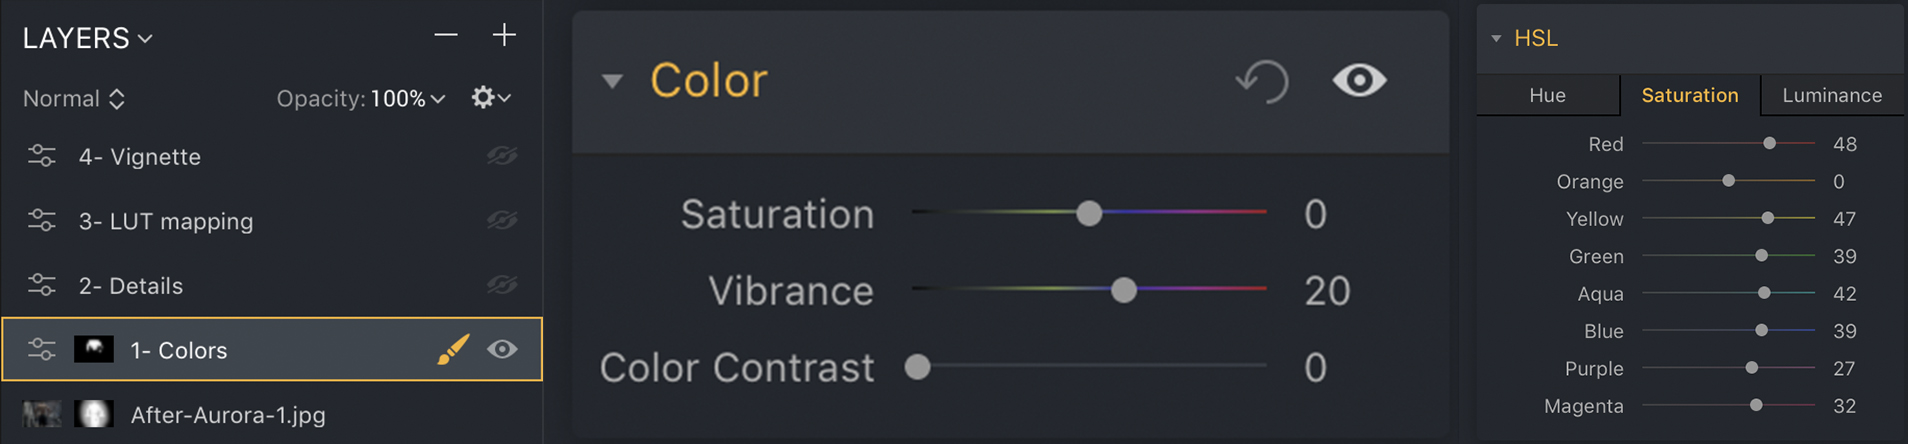Open the Opacity 100% dropdown
1908x444 pixels.
pyautogui.click(x=408, y=98)
